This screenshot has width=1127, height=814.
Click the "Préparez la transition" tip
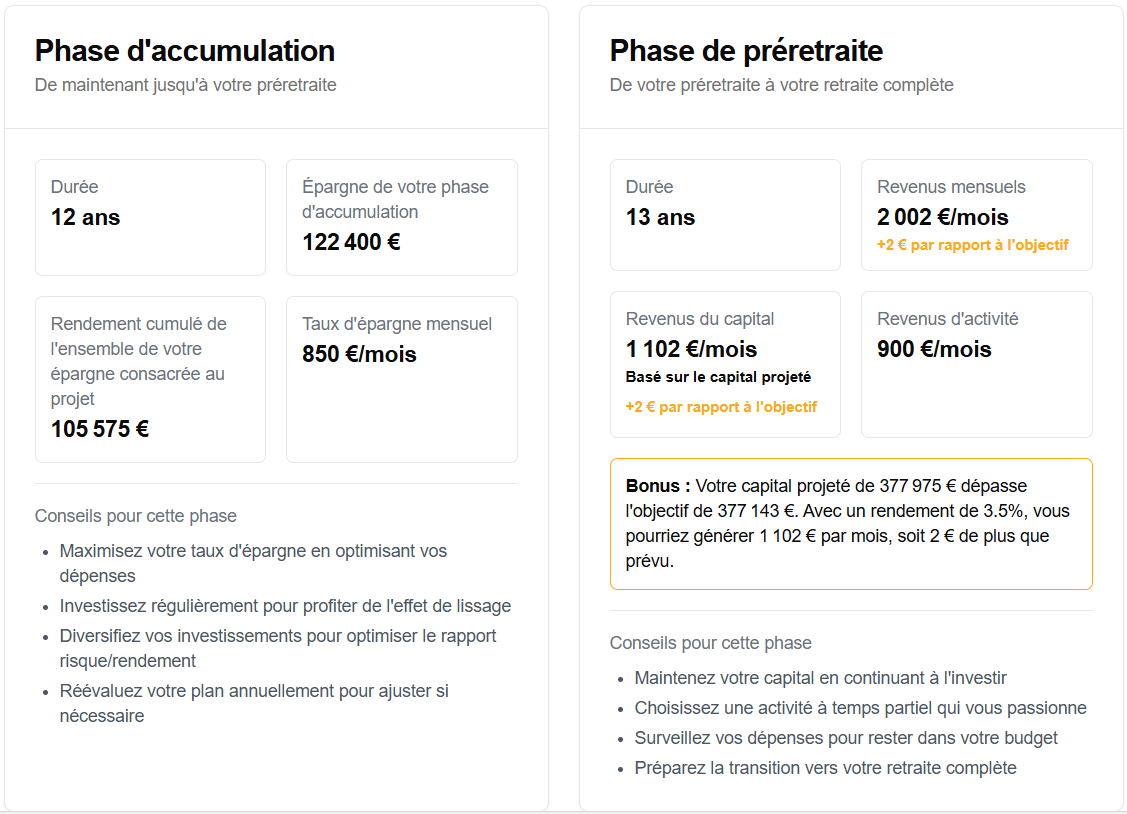tap(825, 768)
